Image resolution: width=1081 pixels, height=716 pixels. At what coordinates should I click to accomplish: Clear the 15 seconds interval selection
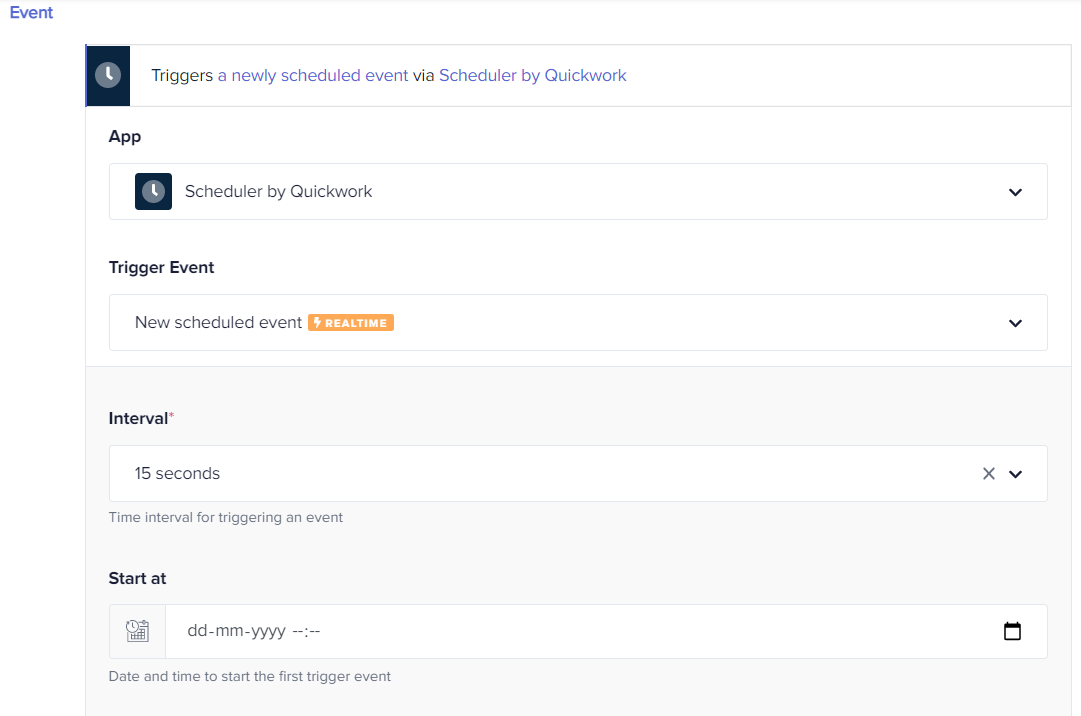click(x=989, y=473)
